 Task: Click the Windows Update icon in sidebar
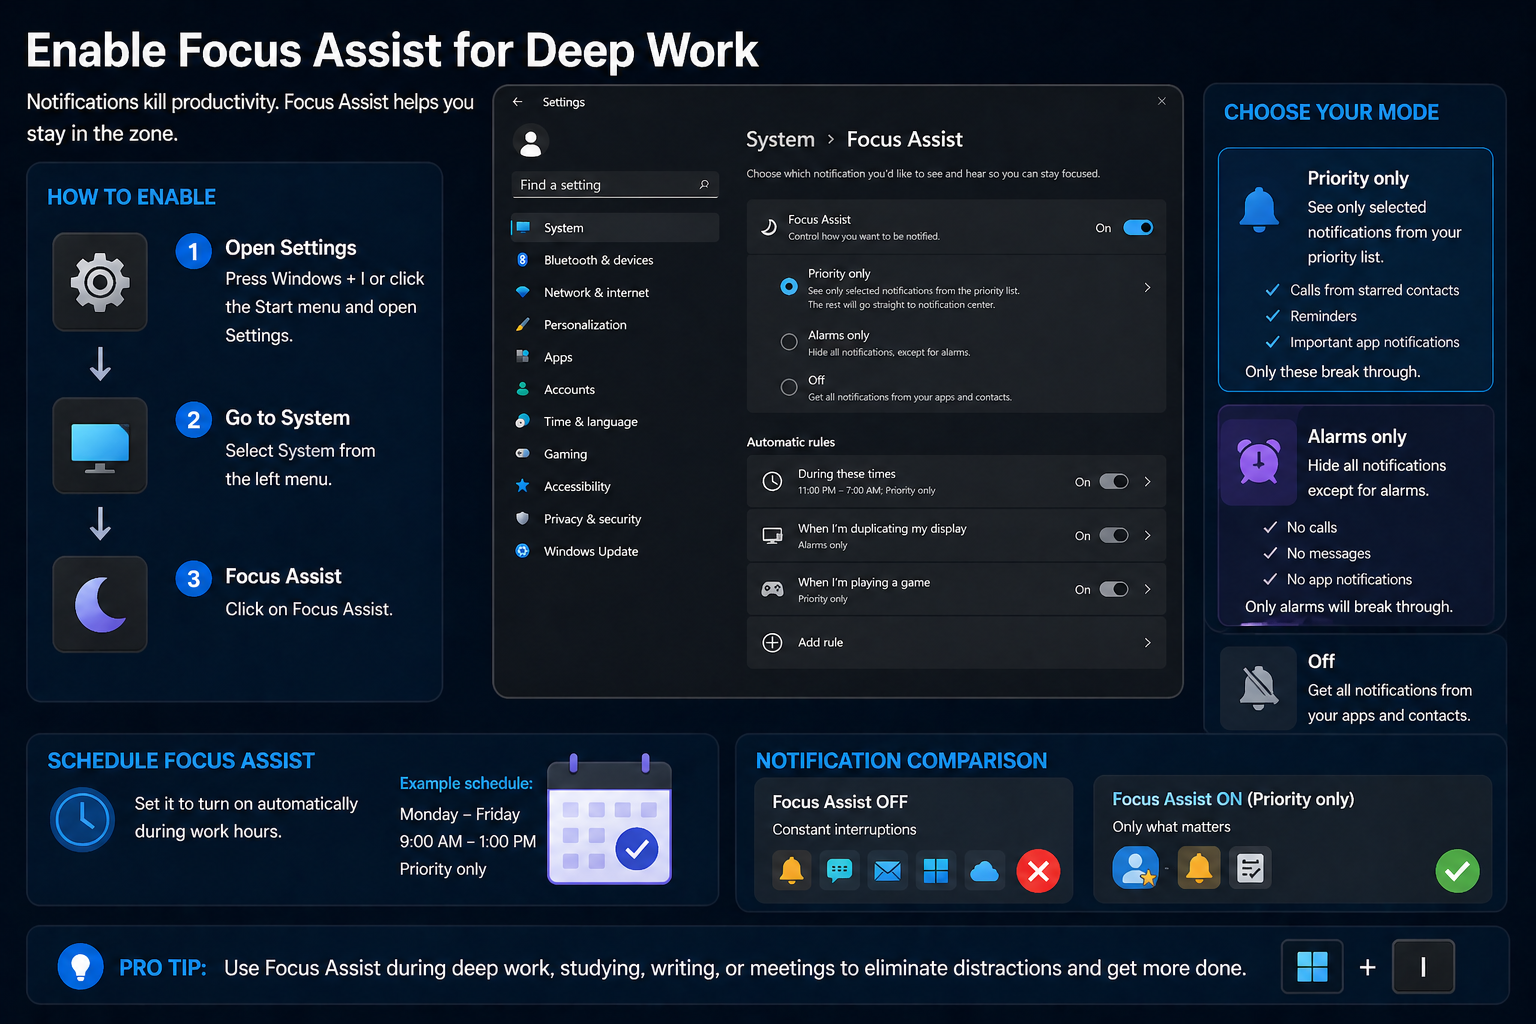pos(522,551)
